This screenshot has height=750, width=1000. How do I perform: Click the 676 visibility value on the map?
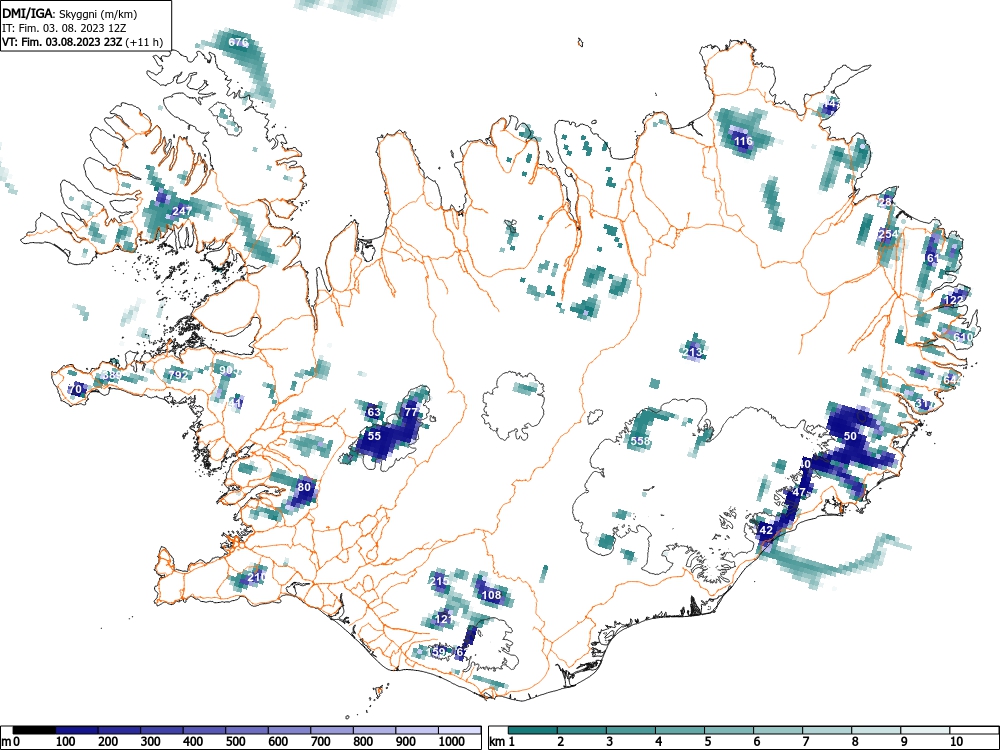click(x=238, y=42)
